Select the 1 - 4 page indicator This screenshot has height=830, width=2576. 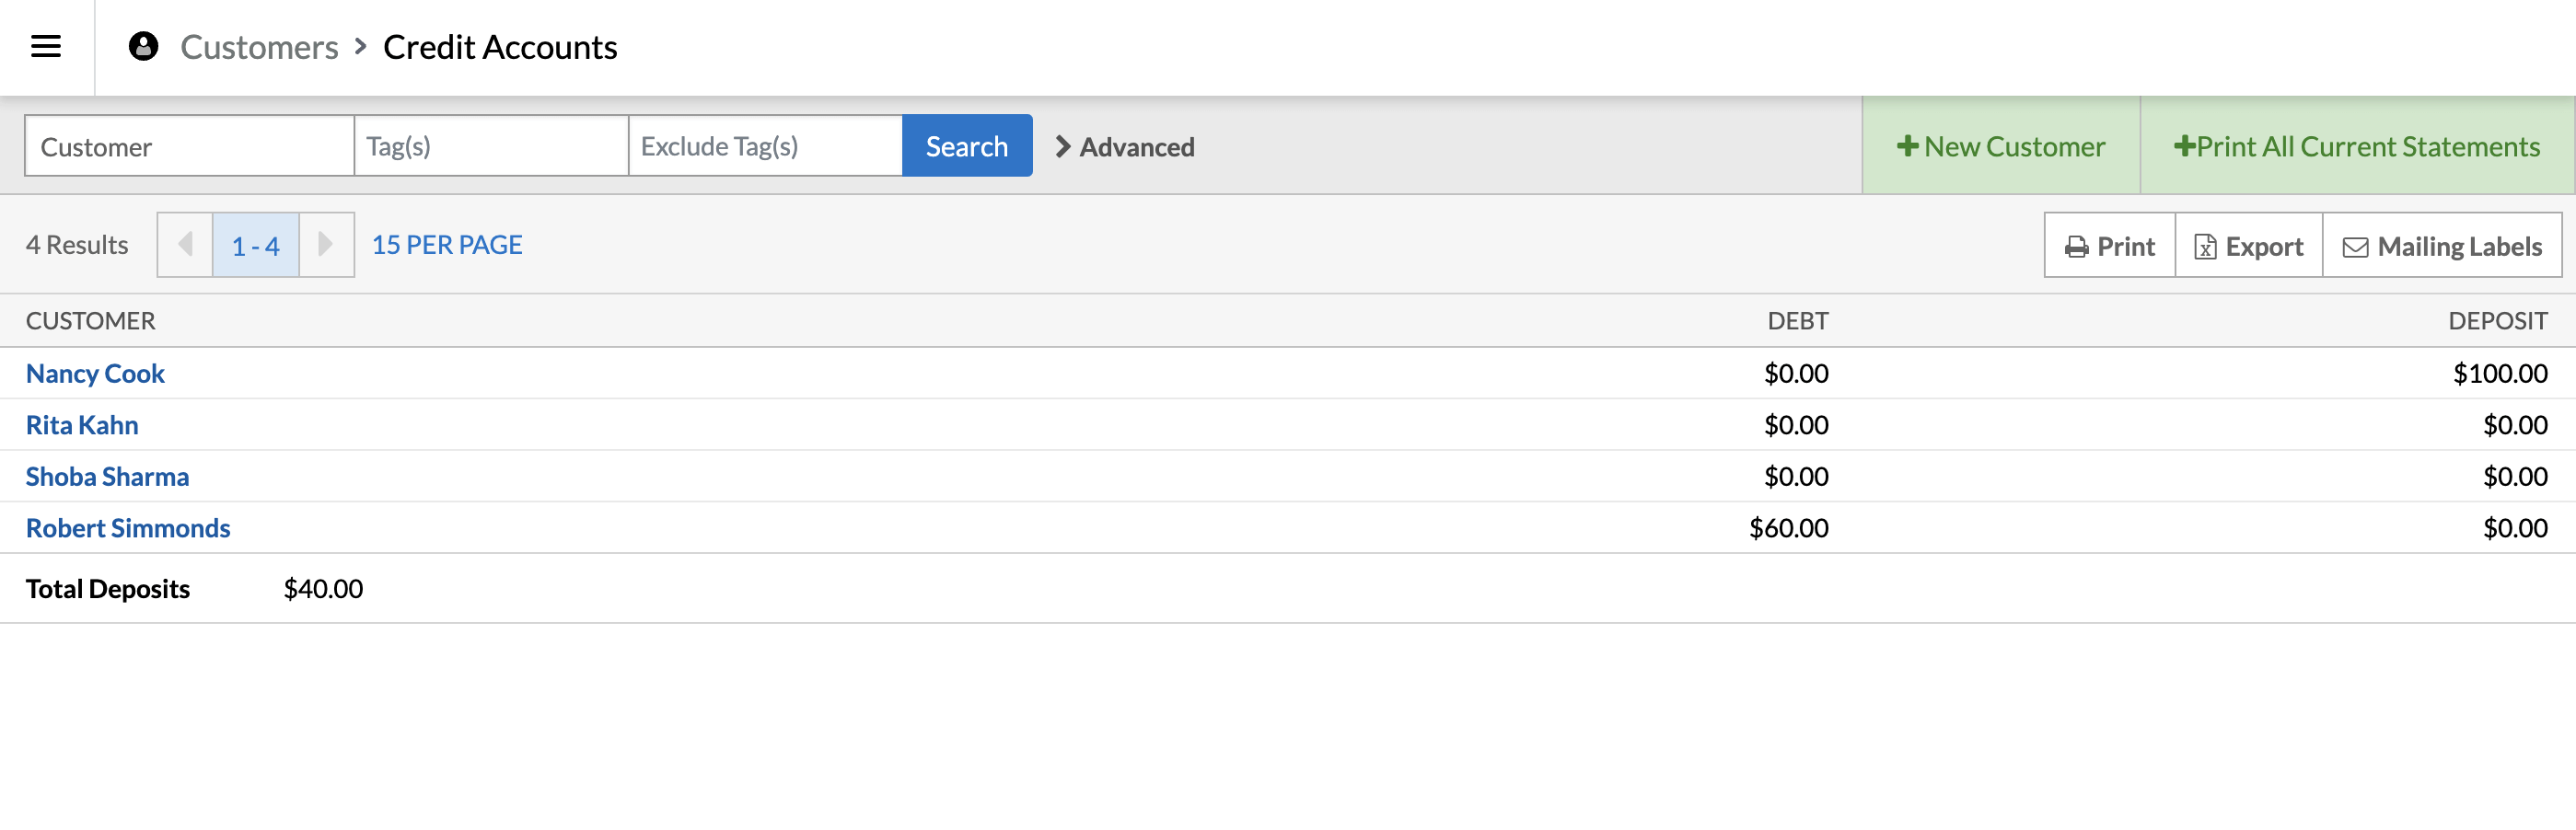point(255,244)
